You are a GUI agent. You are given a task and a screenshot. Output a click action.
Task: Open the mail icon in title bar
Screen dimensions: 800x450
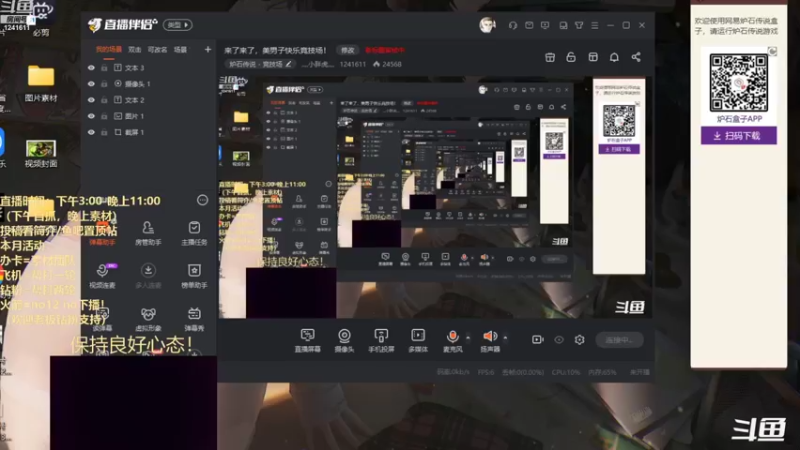point(529,25)
